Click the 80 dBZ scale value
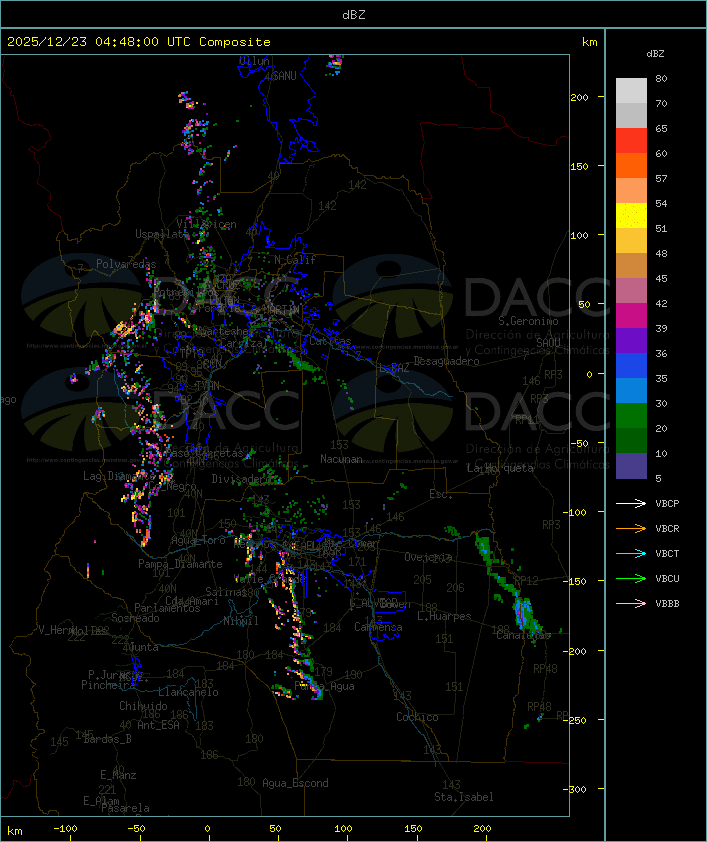 click(661, 78)
